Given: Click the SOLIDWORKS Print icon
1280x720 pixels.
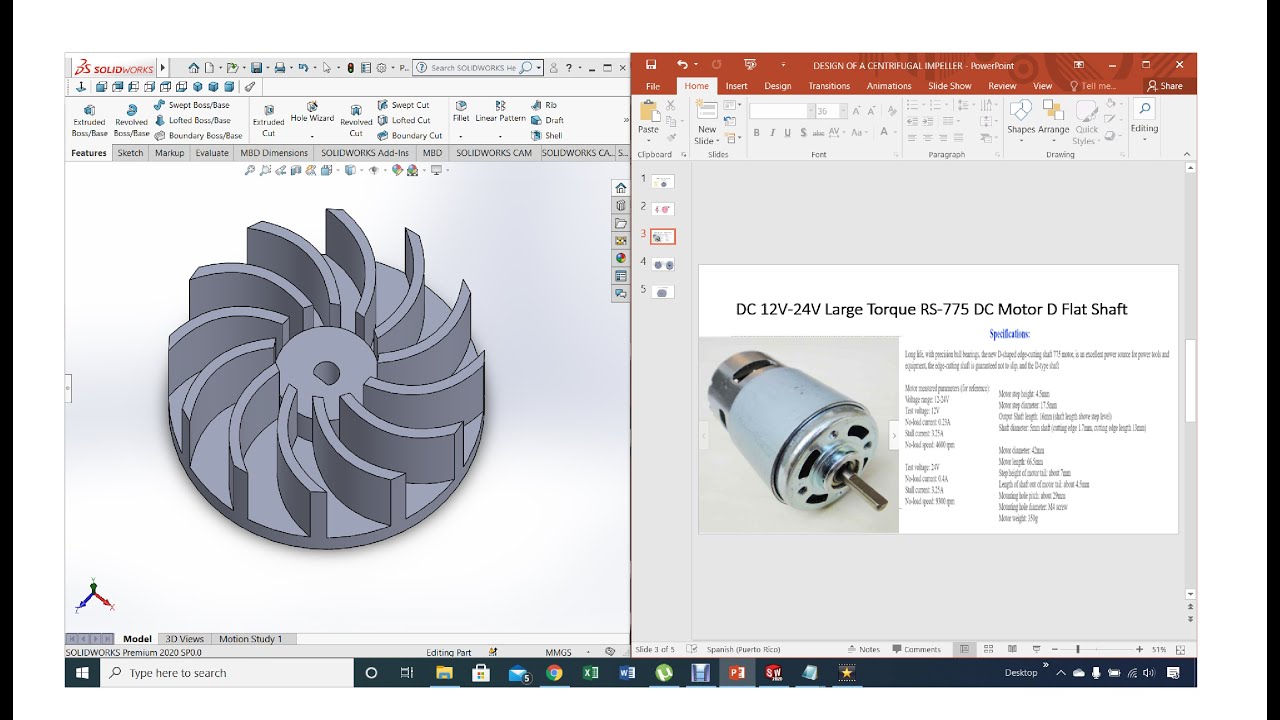Looking at the screenshot, I should [279, 68].
